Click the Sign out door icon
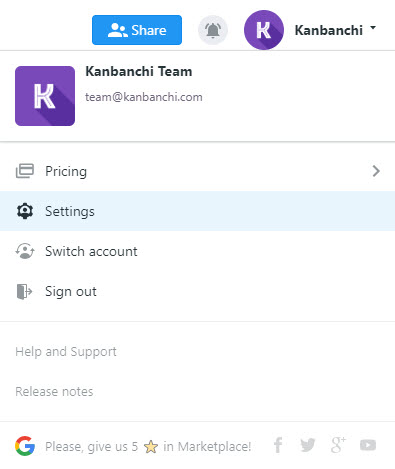This screenshot has height=469, width=395. (24, 291)
